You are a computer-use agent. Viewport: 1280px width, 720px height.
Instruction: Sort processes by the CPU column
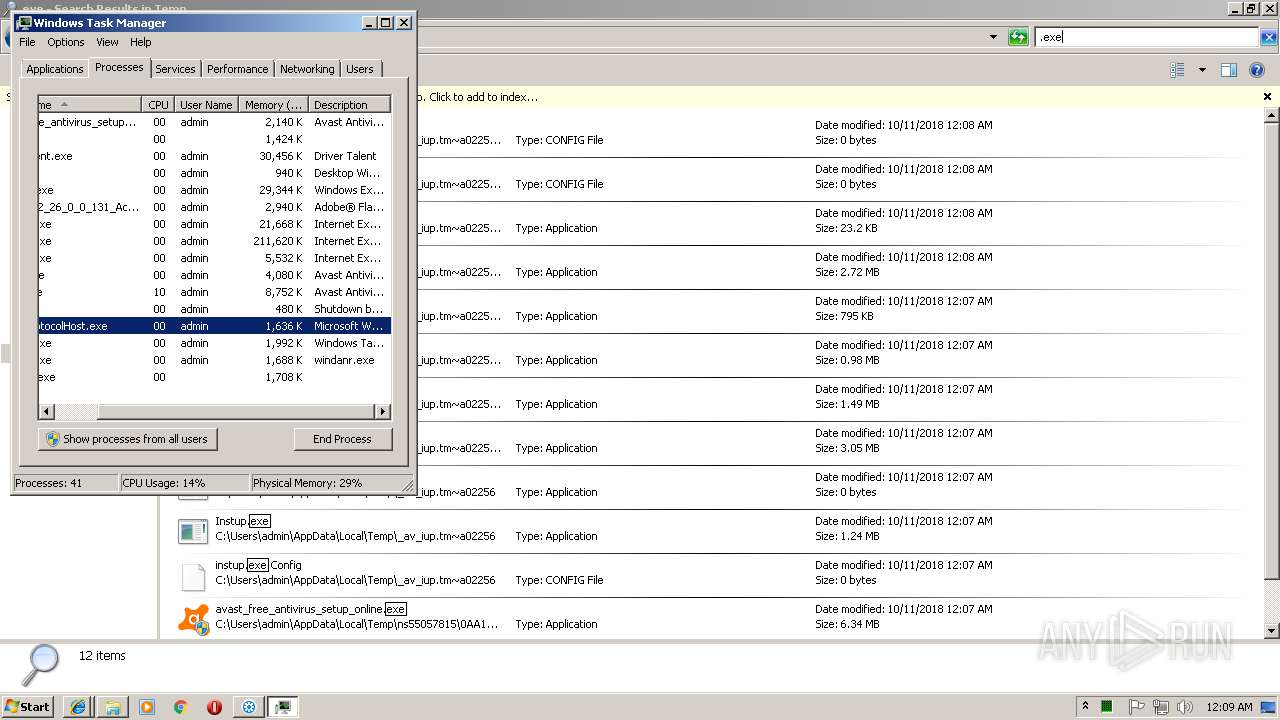(158, 105)
